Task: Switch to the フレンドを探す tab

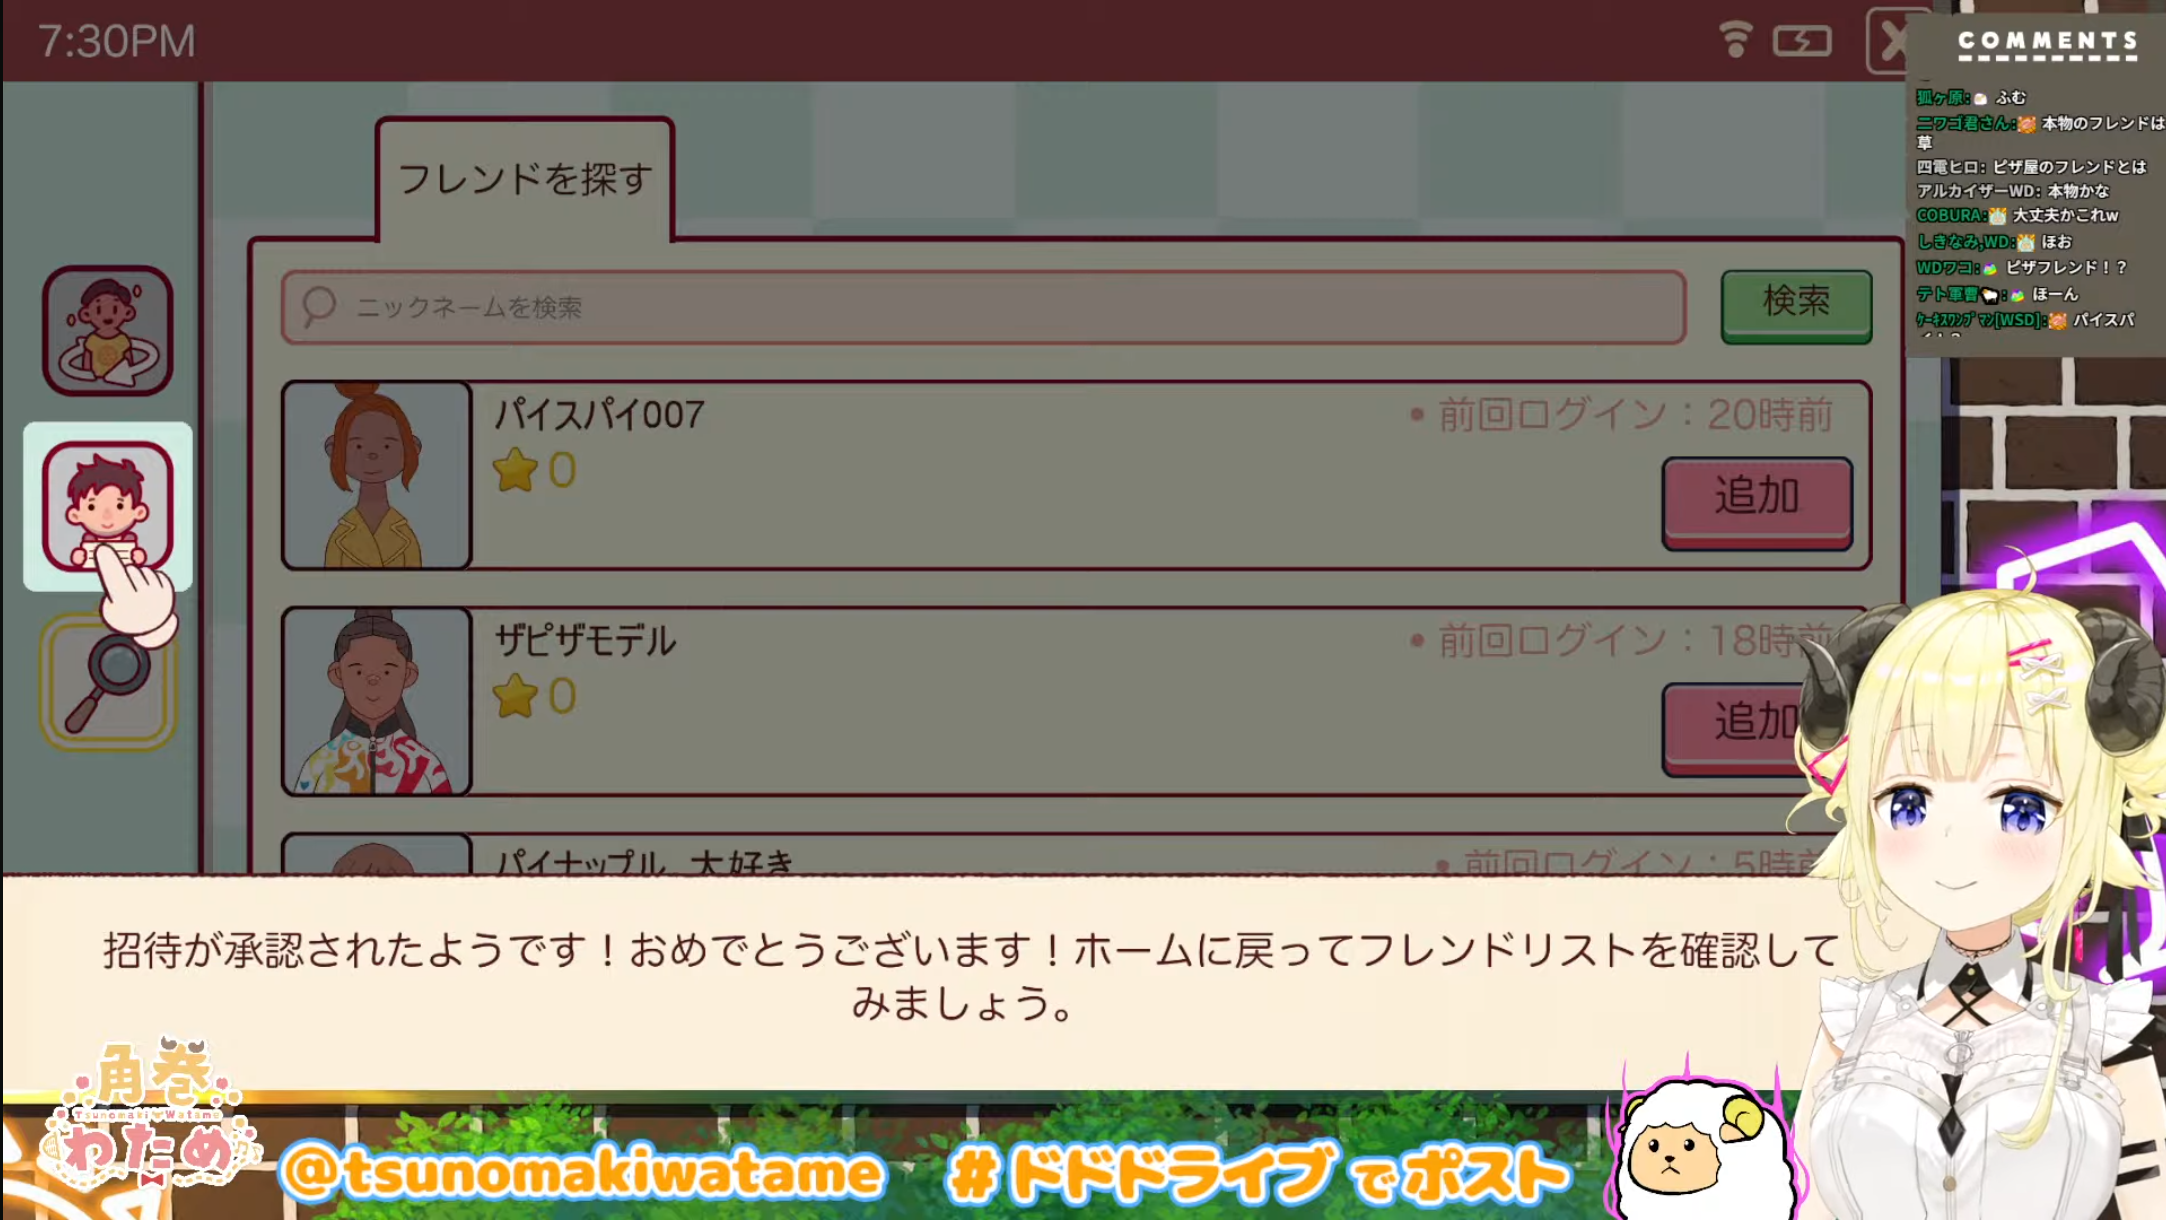Action: click(x=525, y=179)
